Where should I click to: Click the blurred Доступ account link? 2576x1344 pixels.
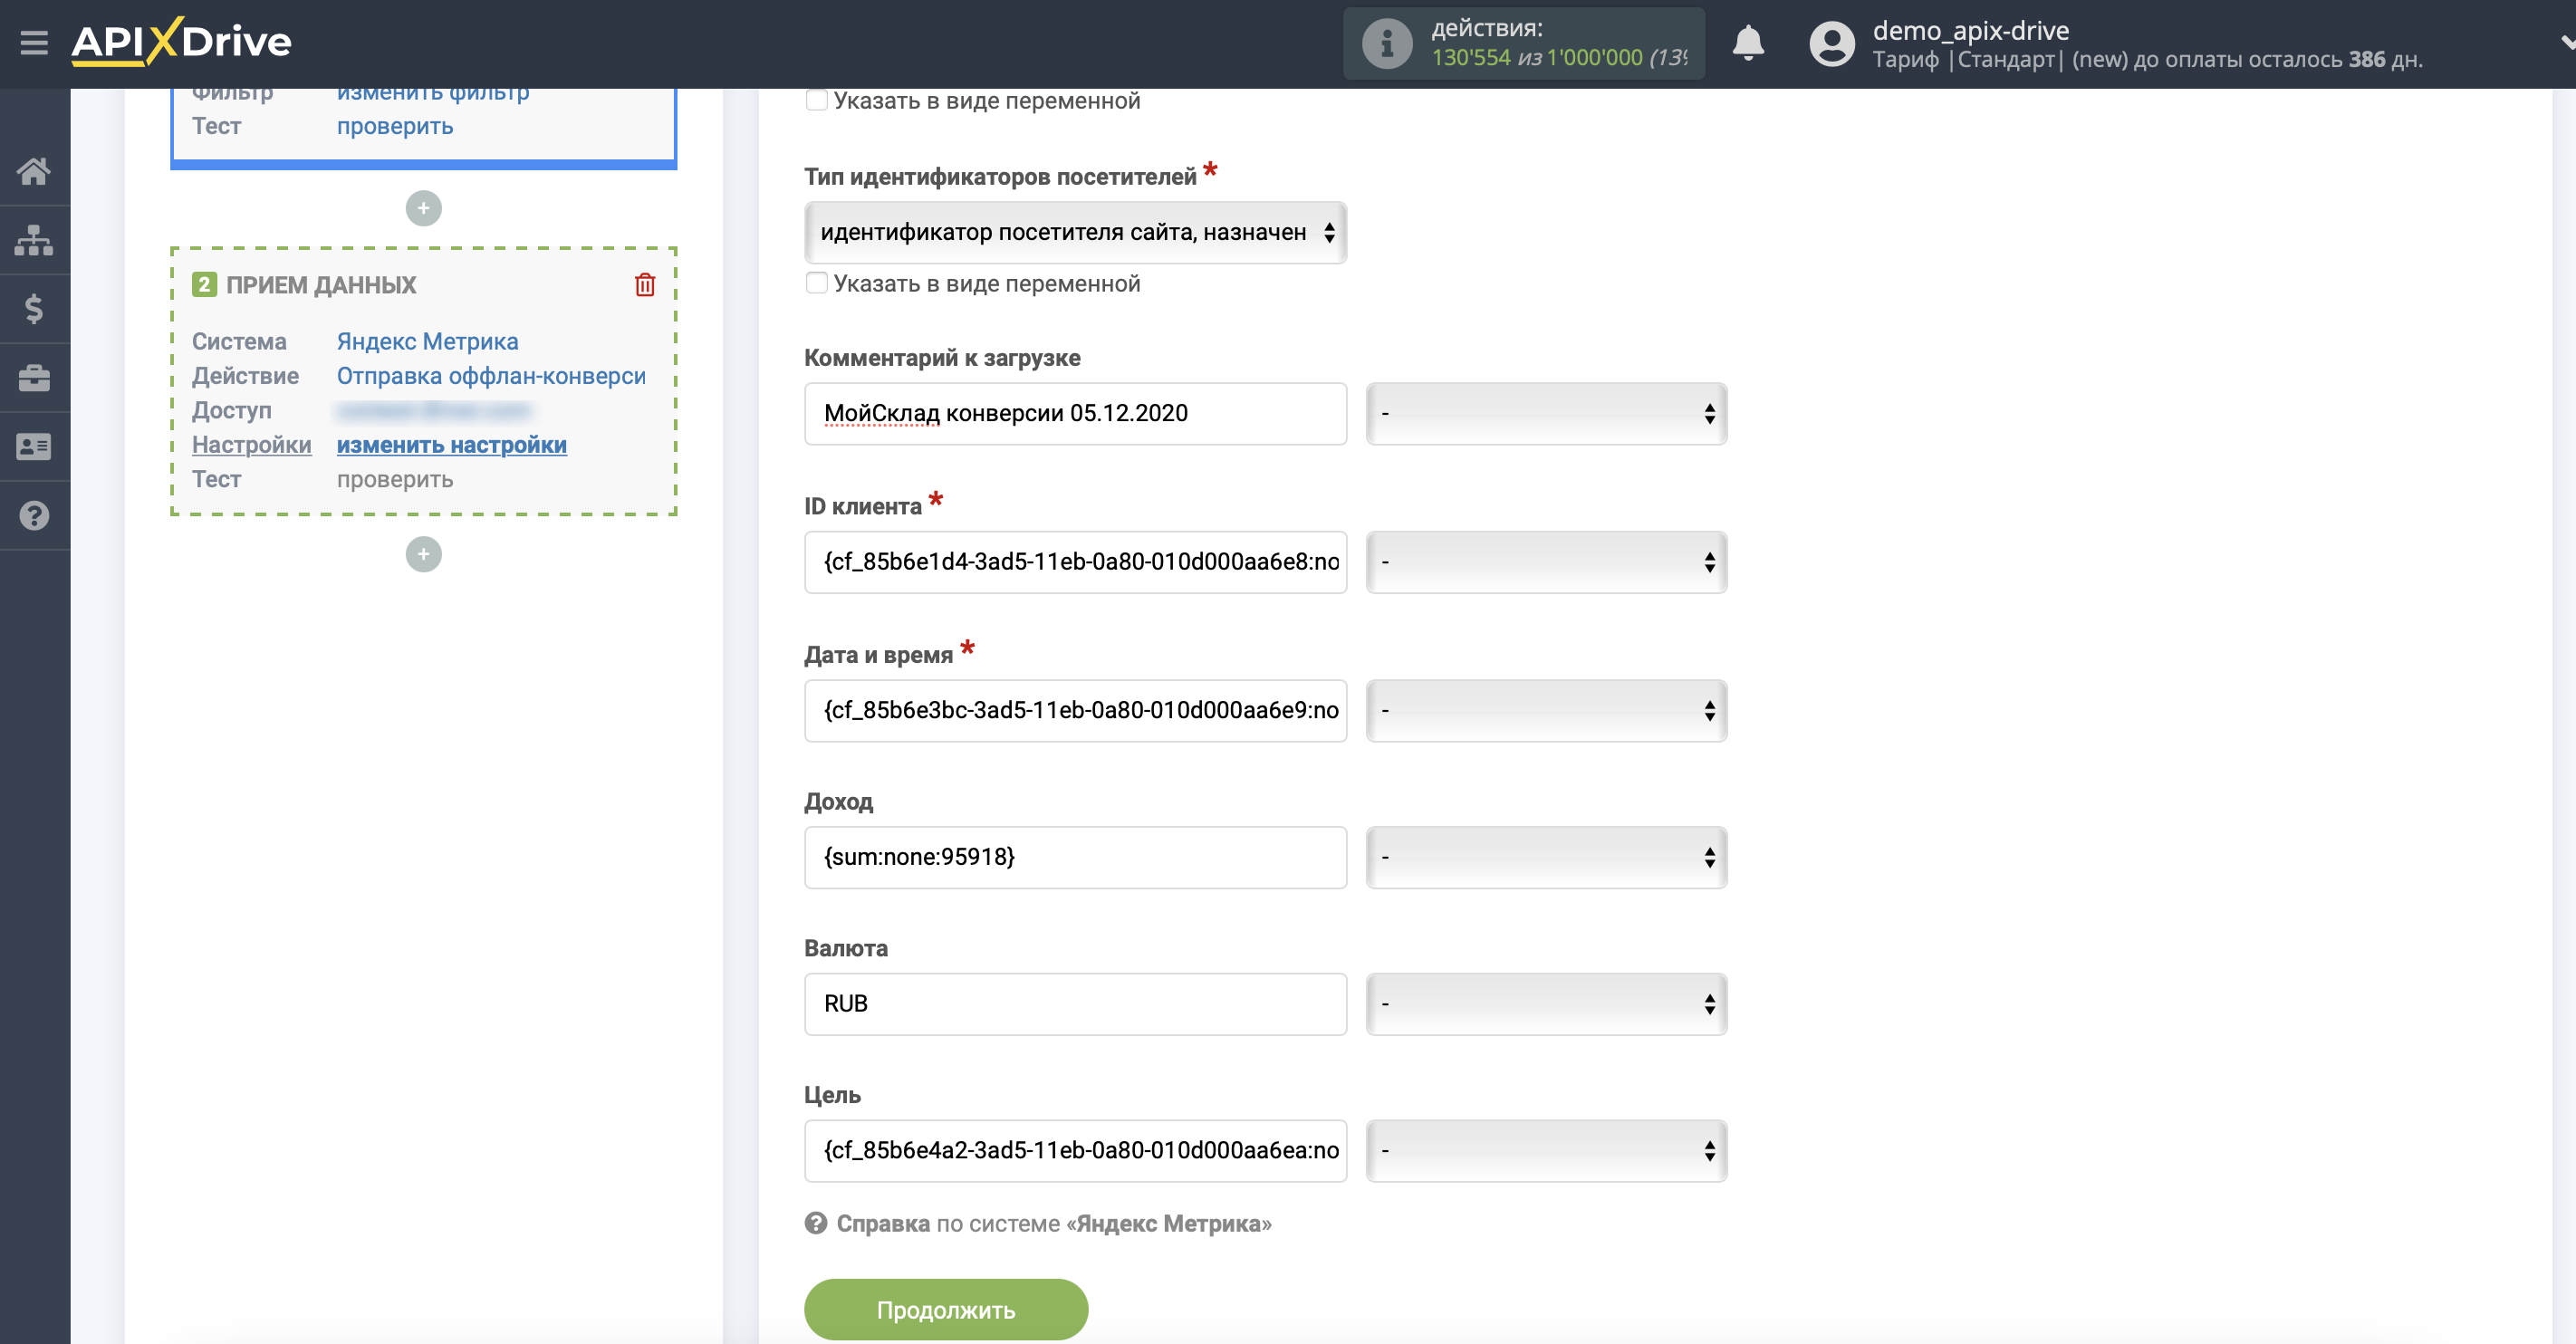434,411
